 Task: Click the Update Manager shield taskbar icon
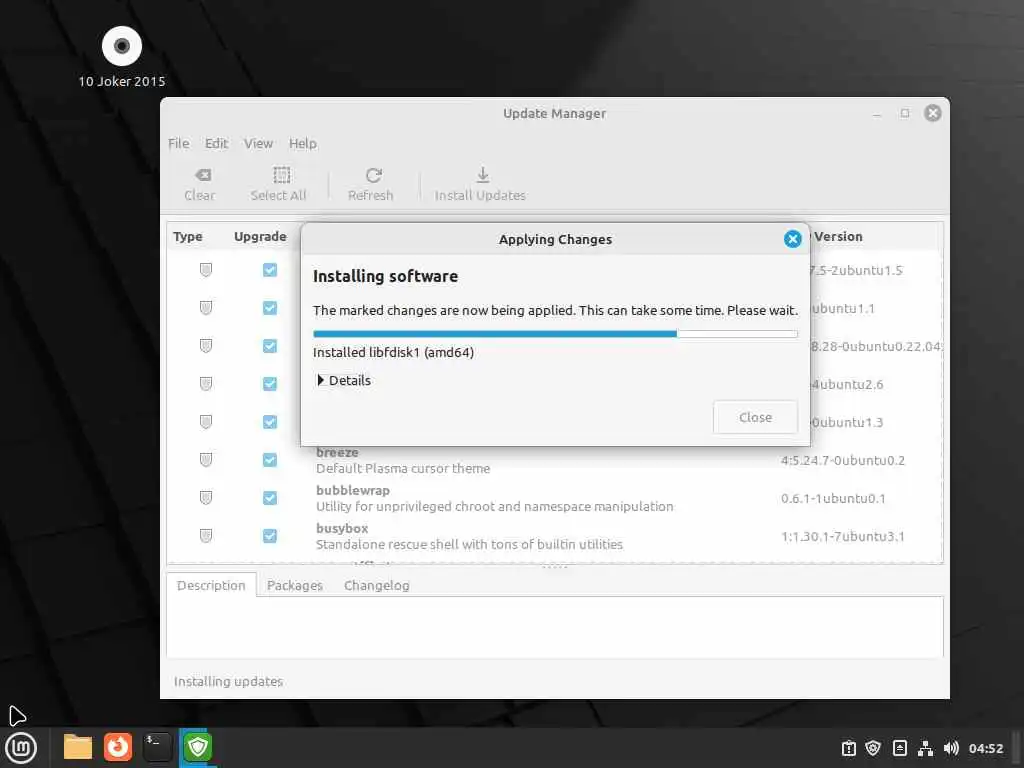coord(198,747)
